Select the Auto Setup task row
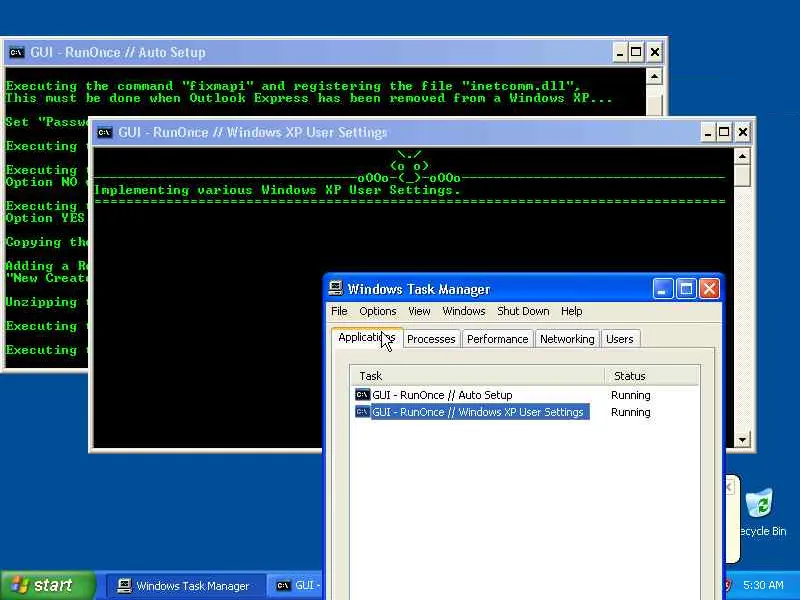This screenshot has height=600, width=800. point(525,395)
